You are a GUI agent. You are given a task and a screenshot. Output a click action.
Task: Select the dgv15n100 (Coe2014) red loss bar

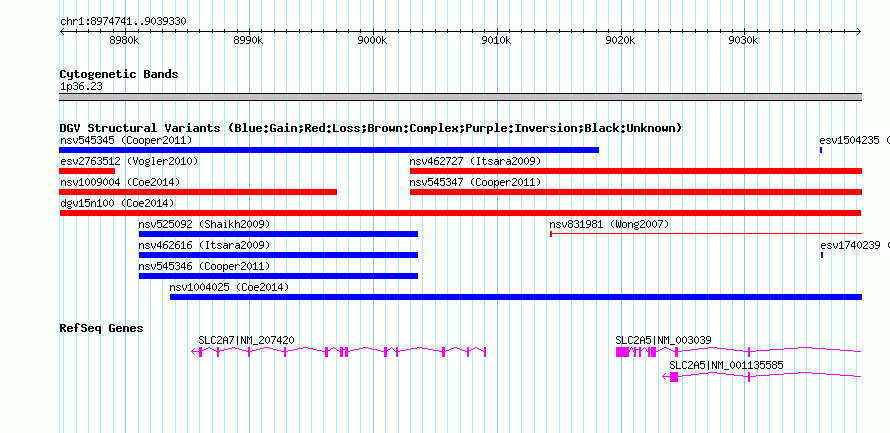460,213
